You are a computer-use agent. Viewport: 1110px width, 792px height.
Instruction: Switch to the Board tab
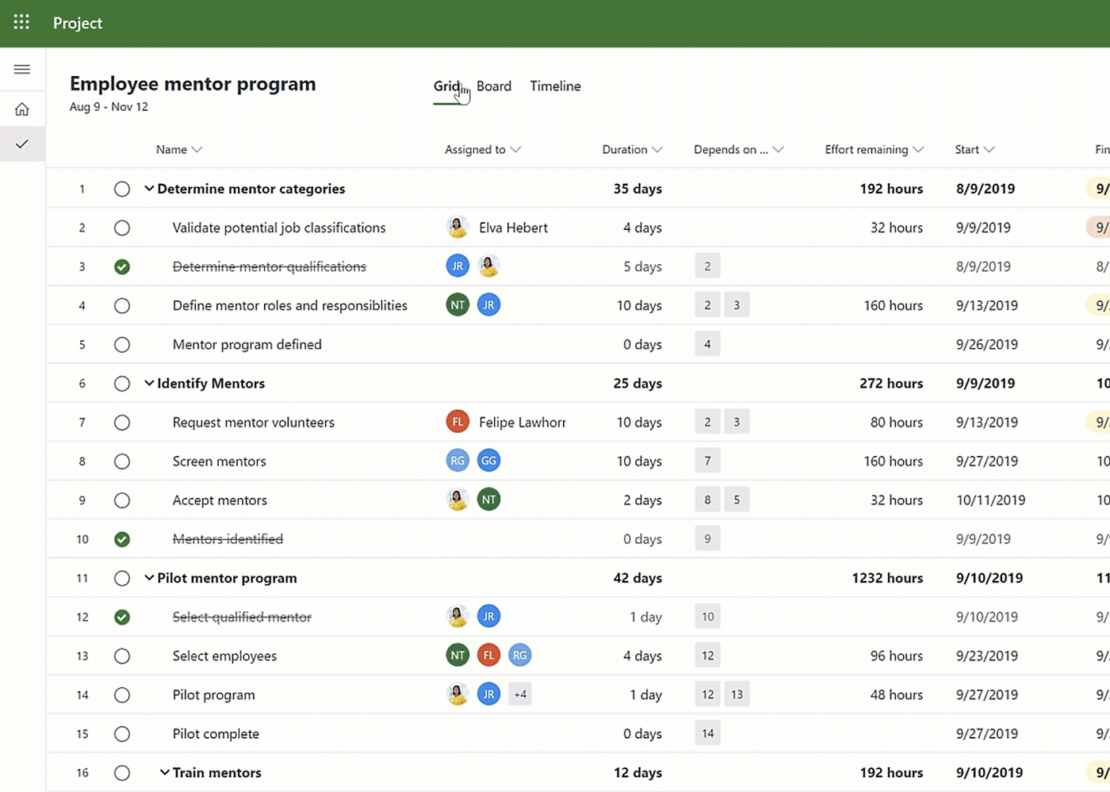pyautogui.click(x=494, y=86)
